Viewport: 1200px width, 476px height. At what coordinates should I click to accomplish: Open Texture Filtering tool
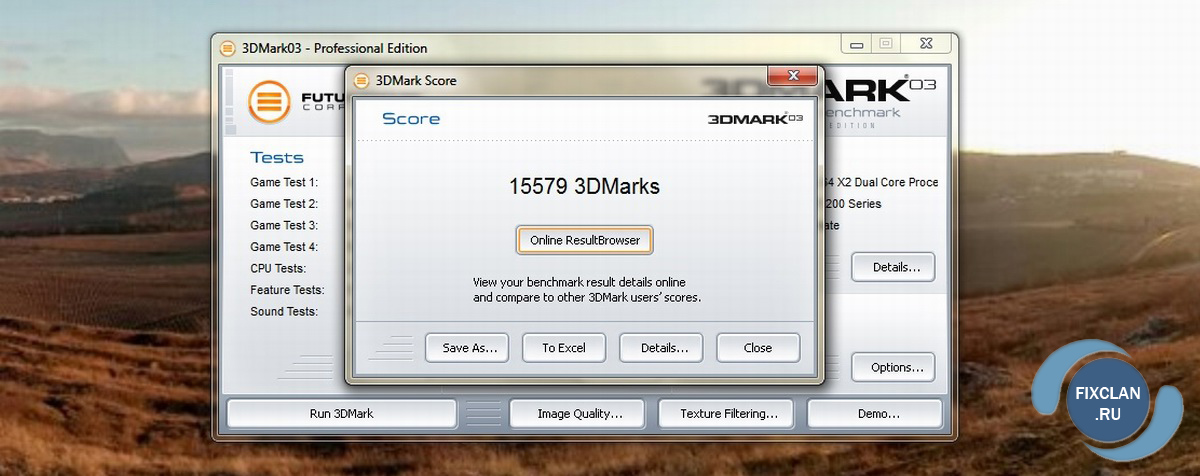[x=728, y=413]
